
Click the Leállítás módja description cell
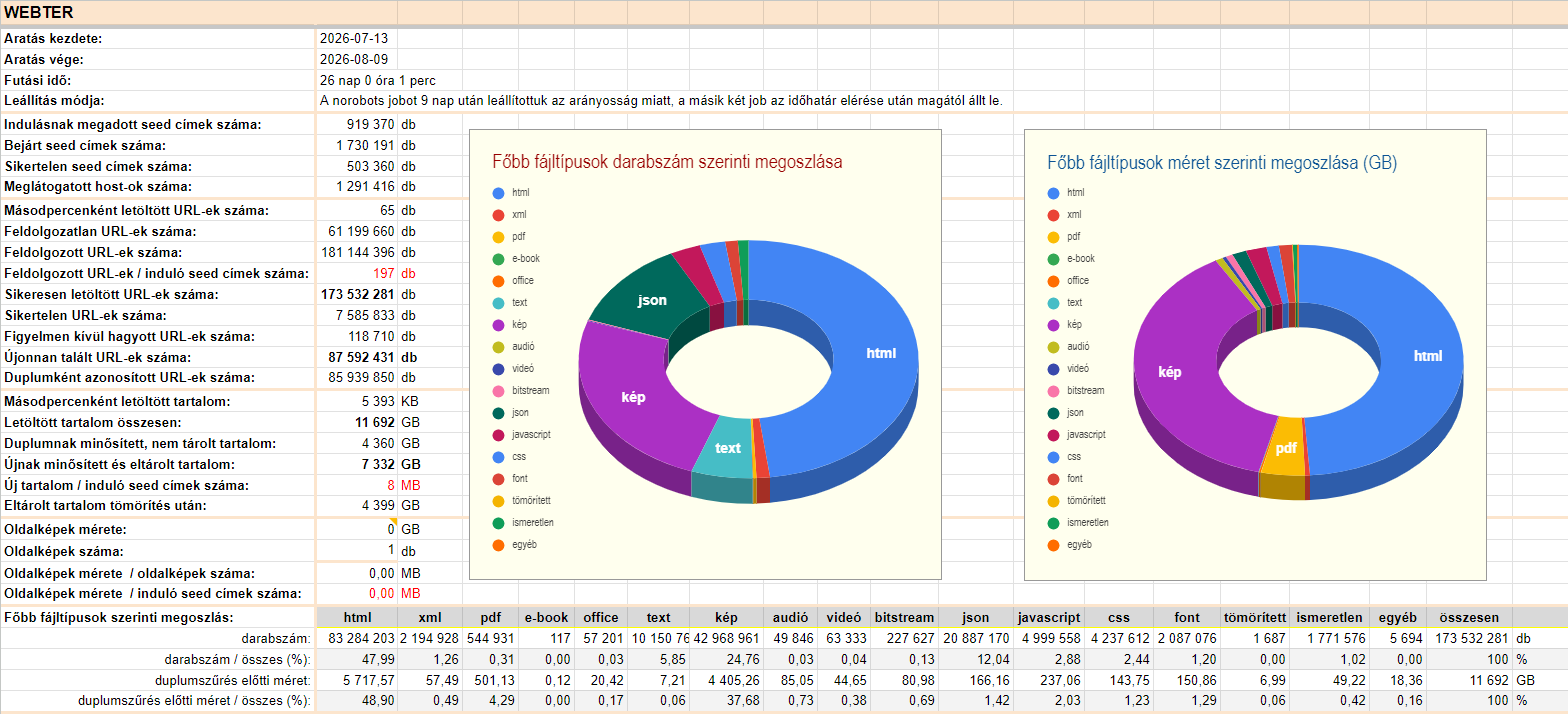click(x=660, y=101)
